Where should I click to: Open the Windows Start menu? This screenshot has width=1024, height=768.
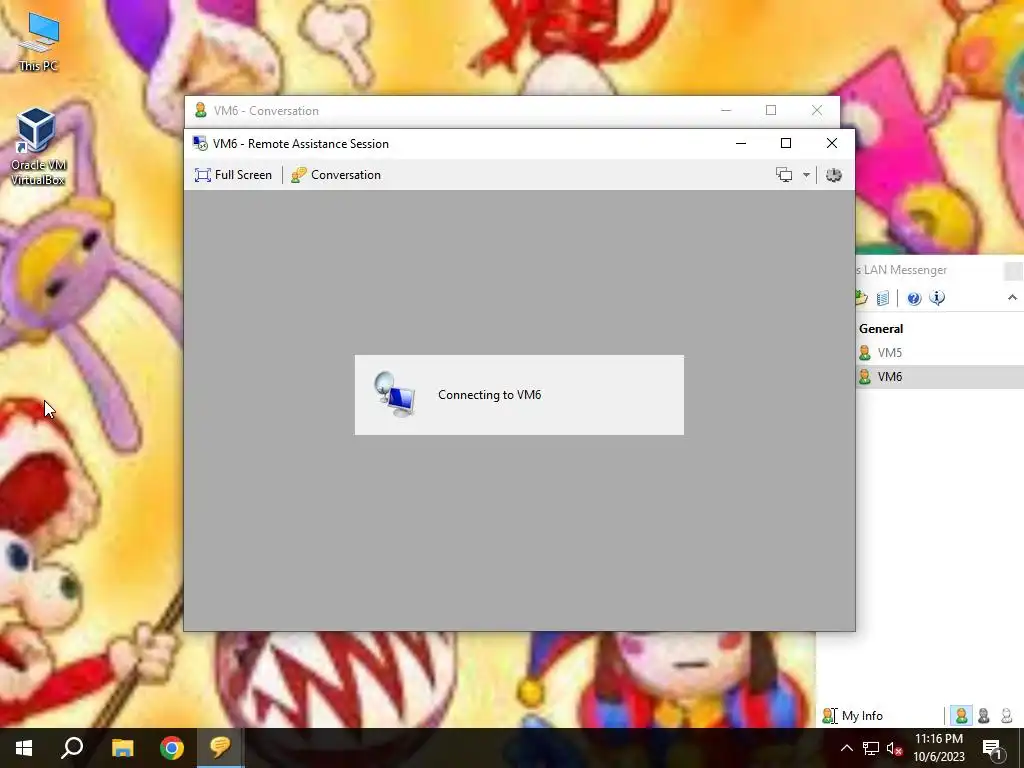coord(24,748)
